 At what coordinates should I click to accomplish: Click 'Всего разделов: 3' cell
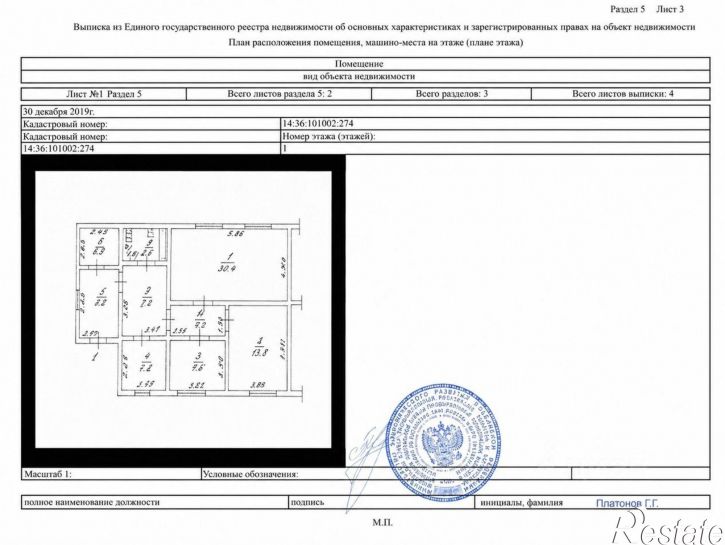tap(451, 94)
